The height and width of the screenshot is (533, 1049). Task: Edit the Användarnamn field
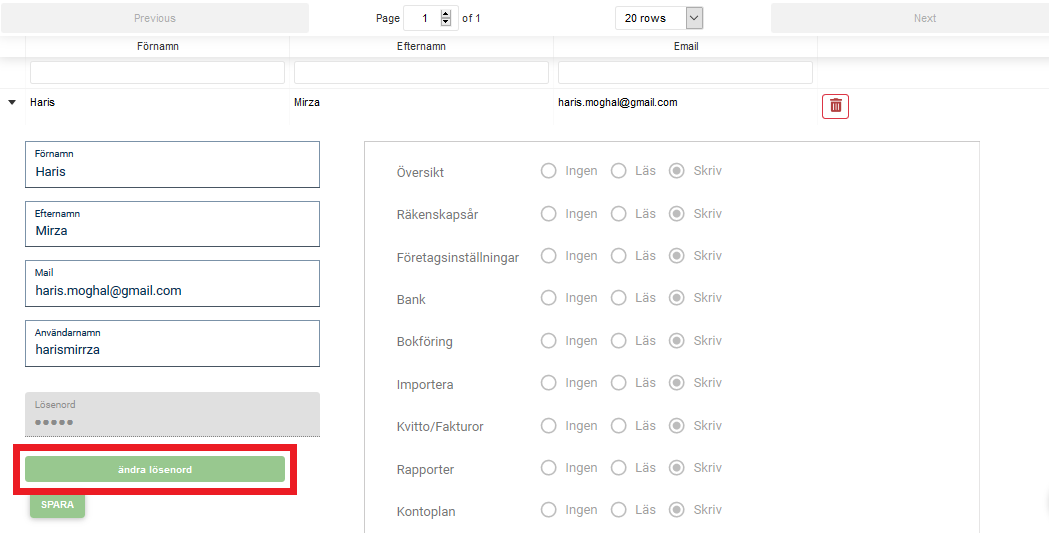pos(172,350)
